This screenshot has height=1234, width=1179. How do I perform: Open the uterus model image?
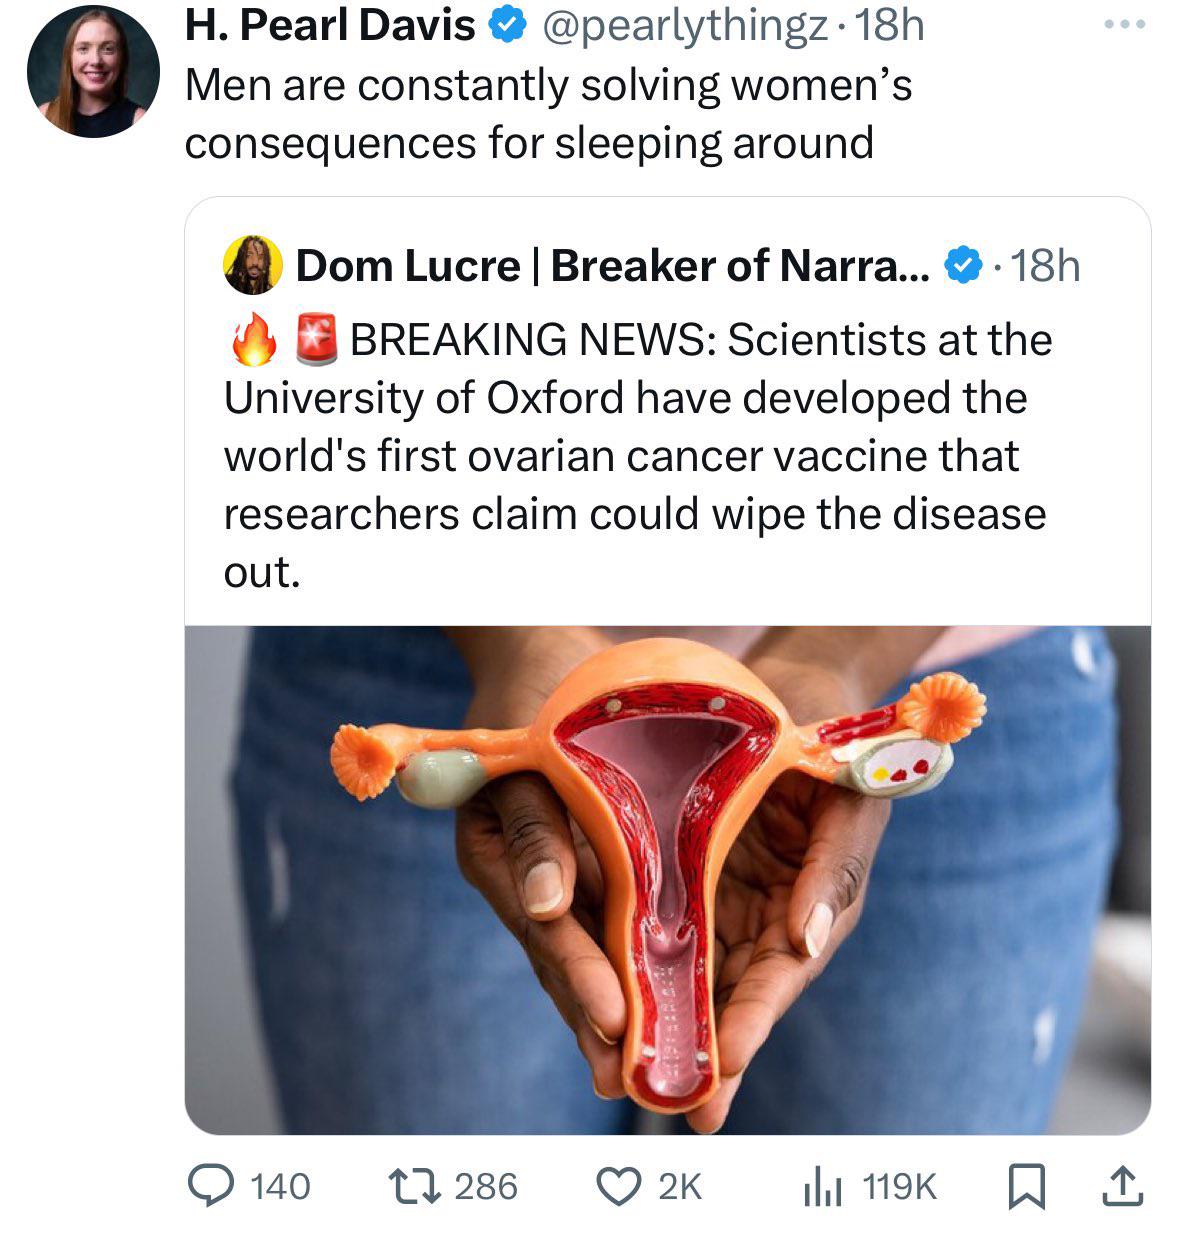(667, 880)
